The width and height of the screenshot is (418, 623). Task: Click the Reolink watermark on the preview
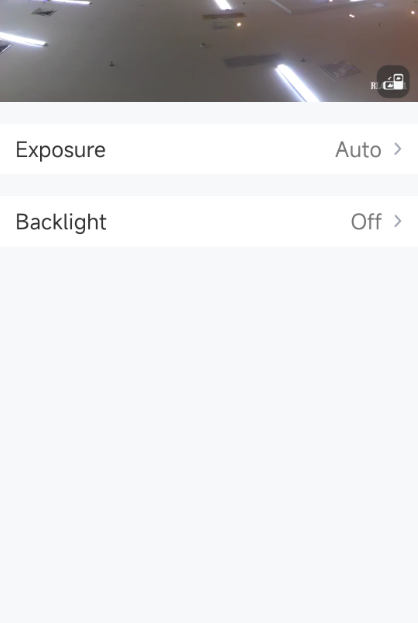point(389,85)
